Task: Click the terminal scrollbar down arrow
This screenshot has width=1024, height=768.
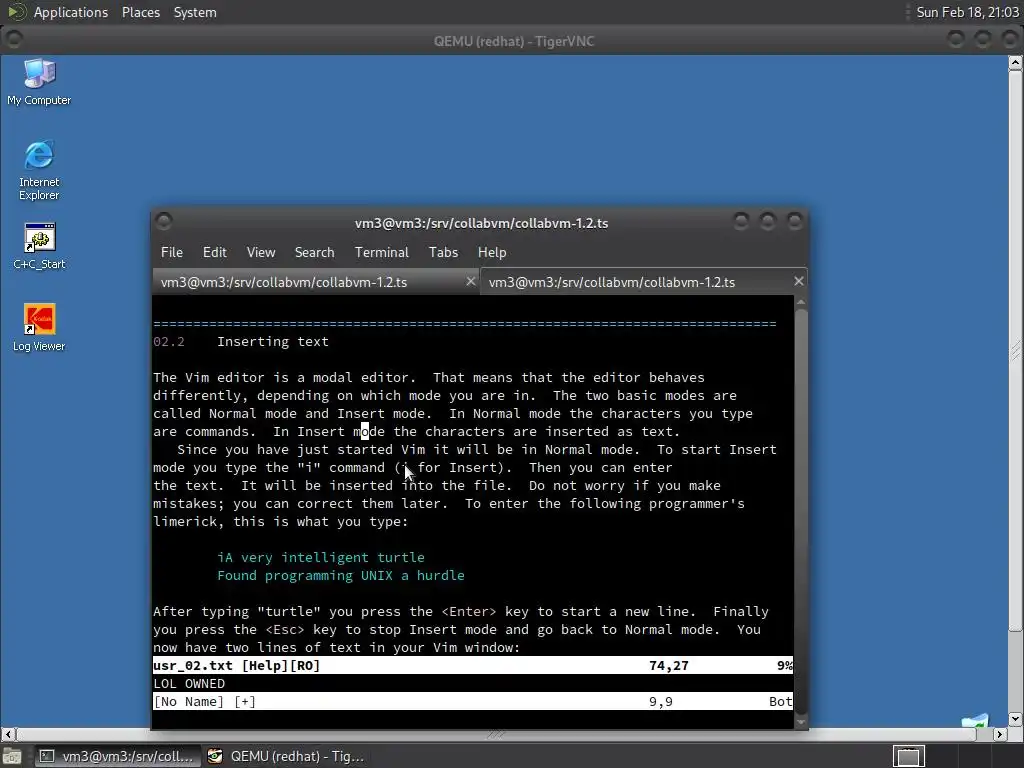Action: [801, 722]
